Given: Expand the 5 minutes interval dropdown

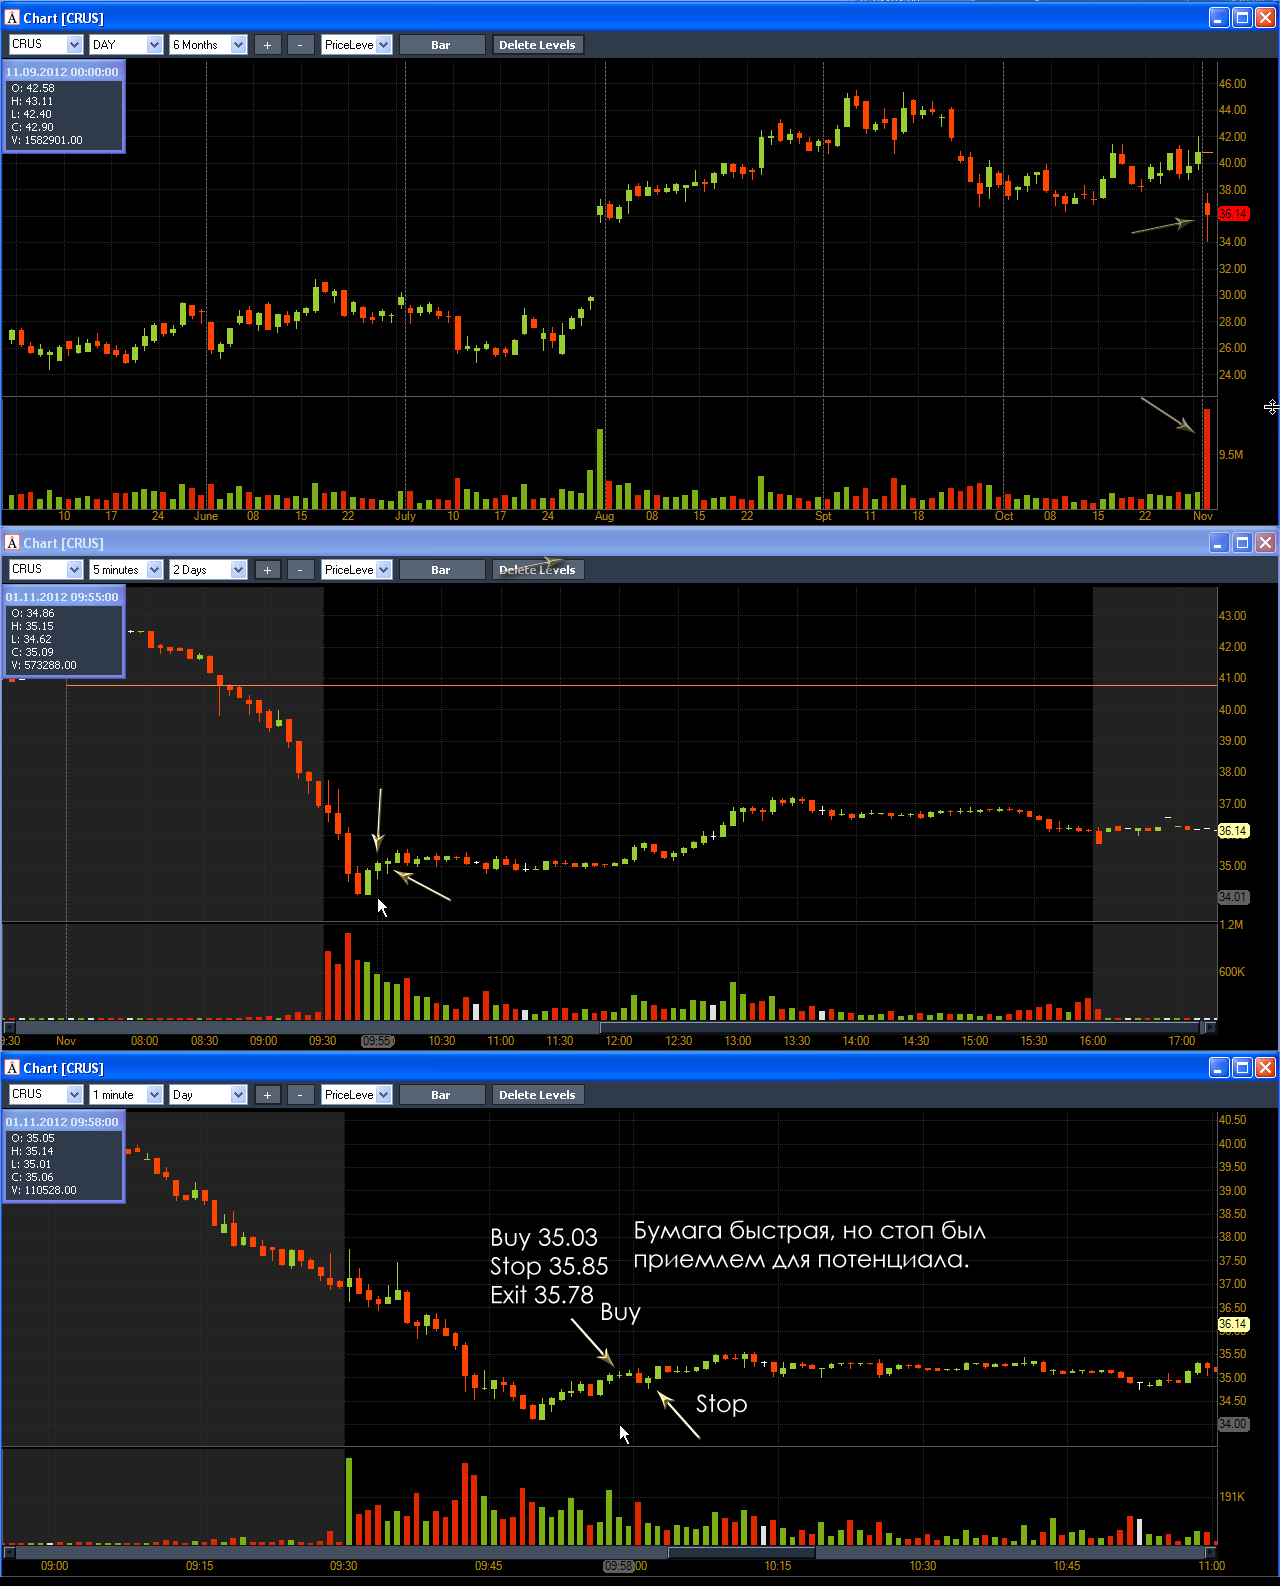Looking at the screenshot, I should click(x=126, y=570).
